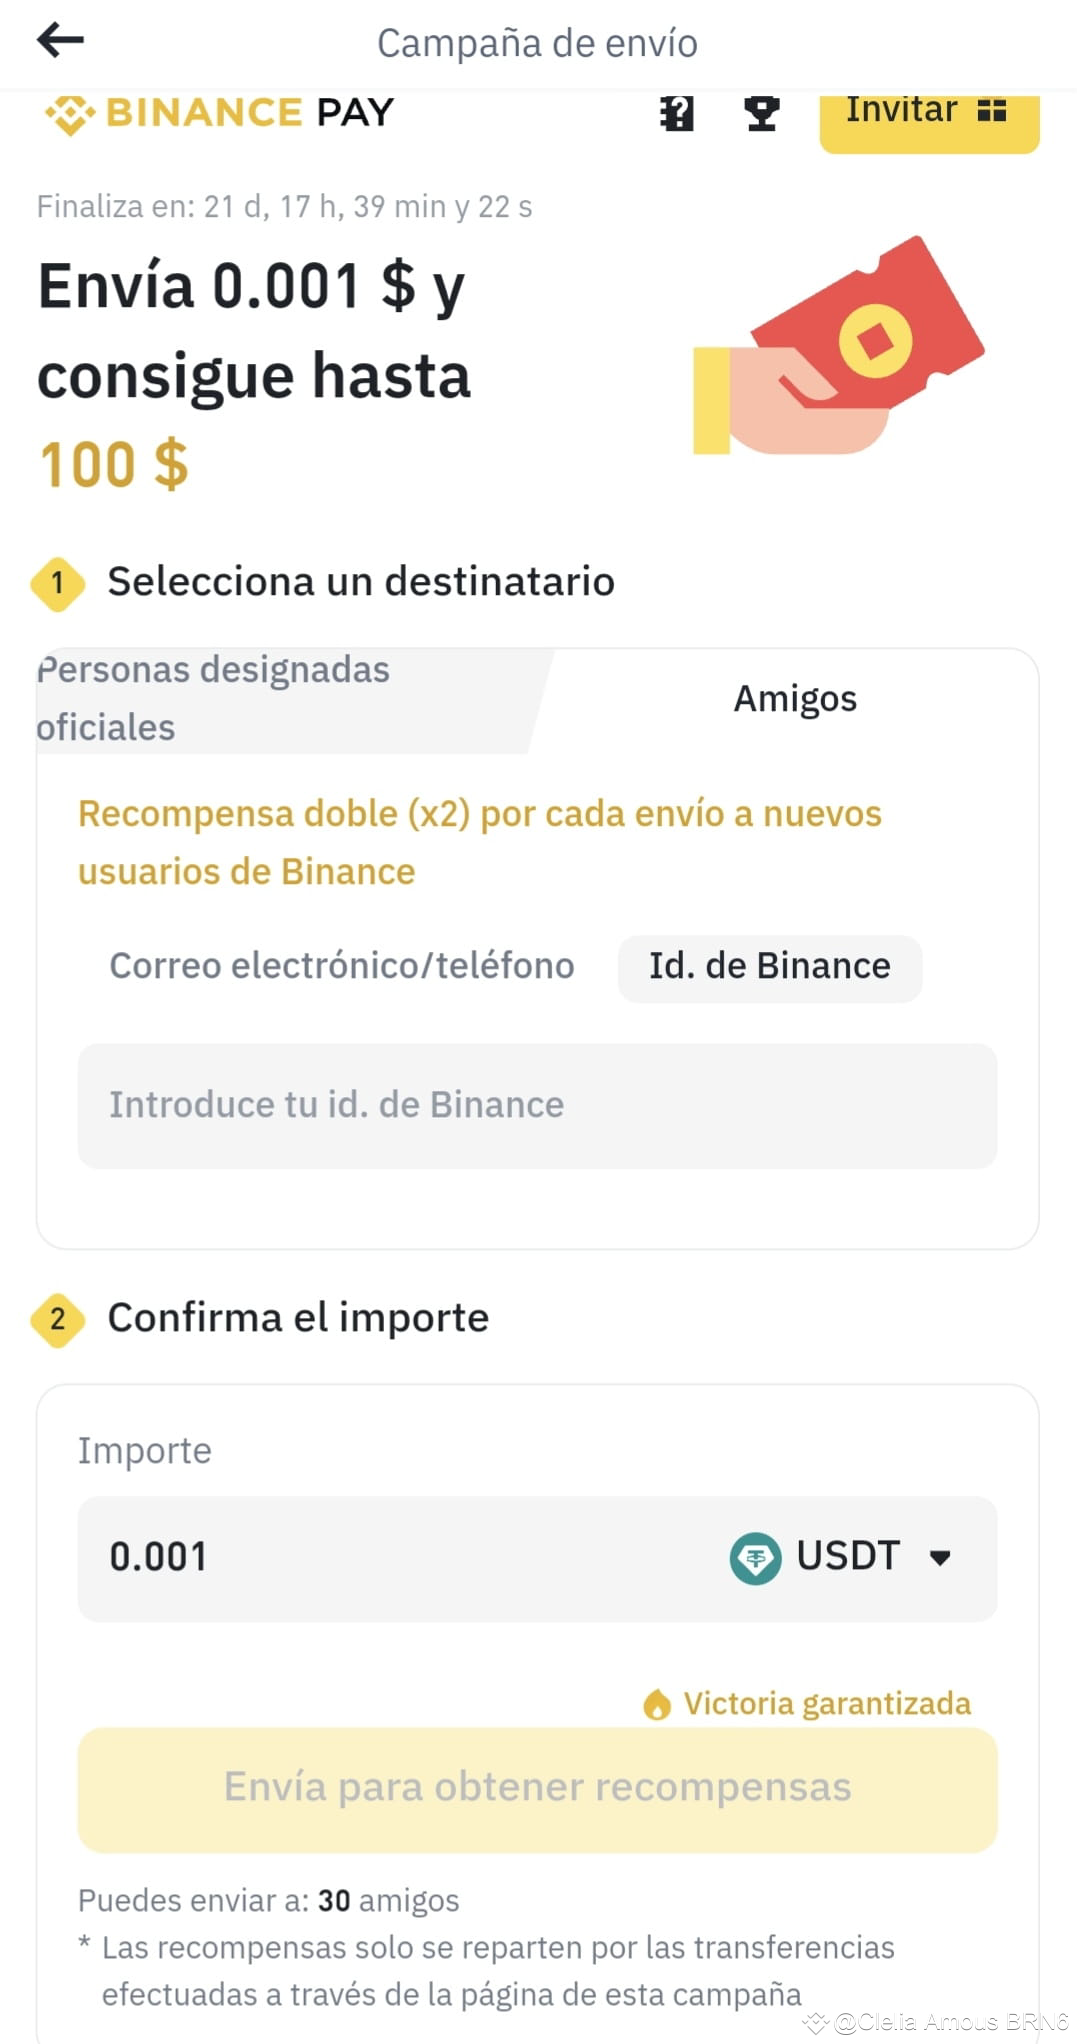Focus the Introduce tu id. de Binance field
The height and width of the screenshot is (2044, 1077).
pyautogui.click(x=538, y=1106)
